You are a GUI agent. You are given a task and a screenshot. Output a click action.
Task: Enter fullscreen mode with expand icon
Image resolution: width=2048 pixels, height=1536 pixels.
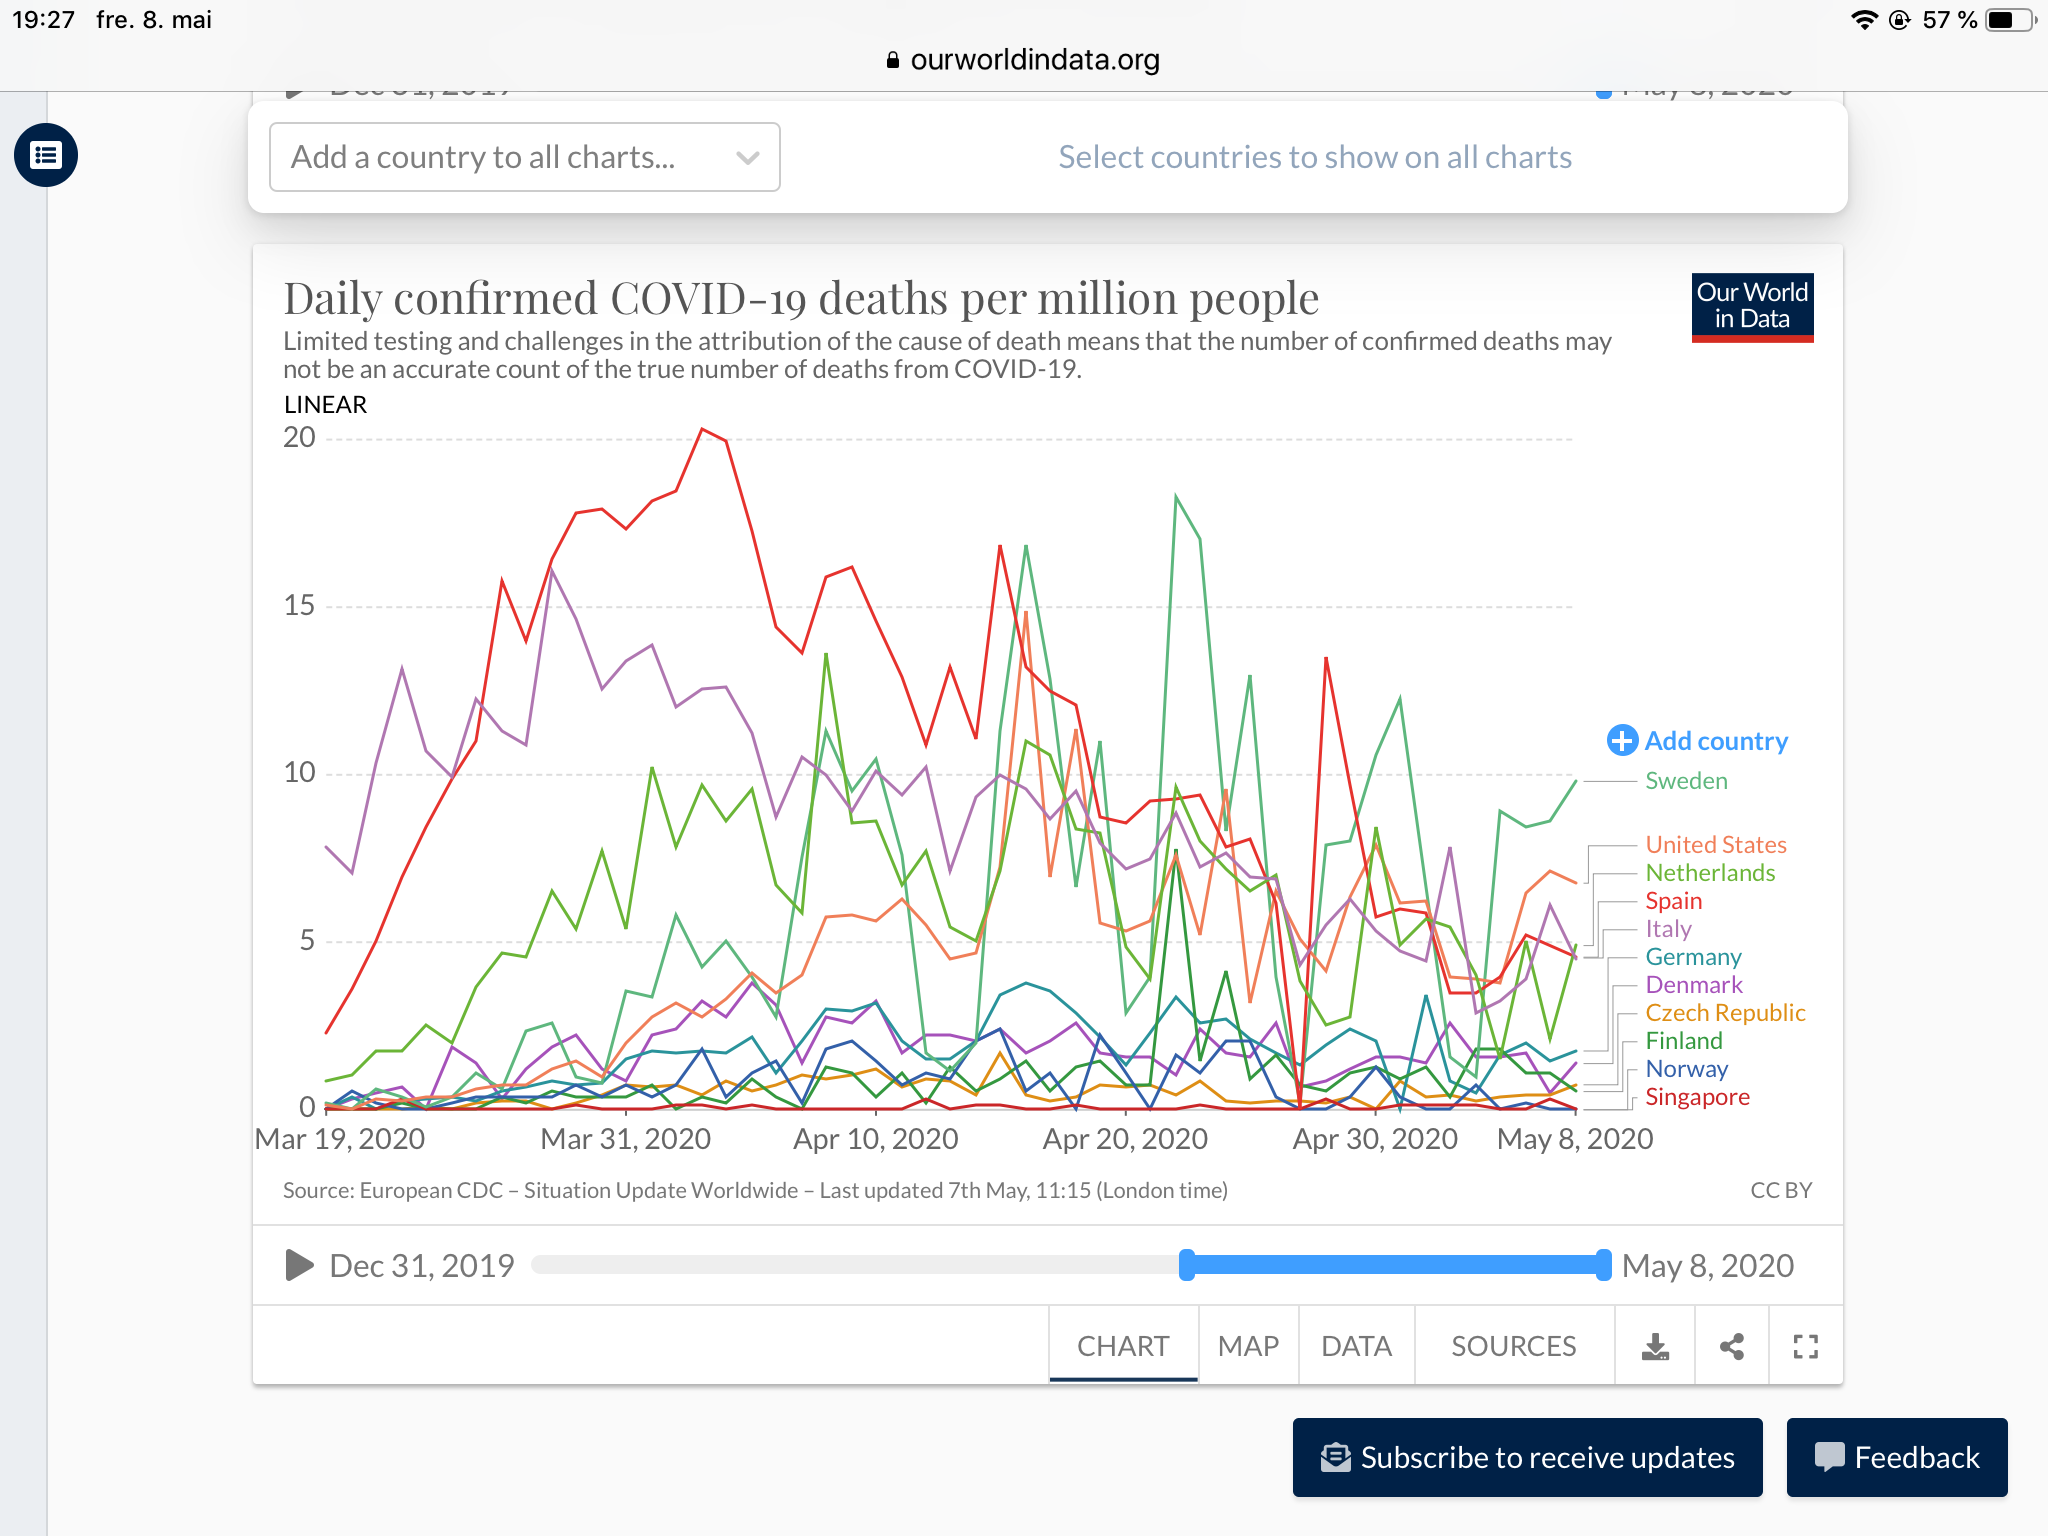pyautogui.click(x=1805, y=1347)
